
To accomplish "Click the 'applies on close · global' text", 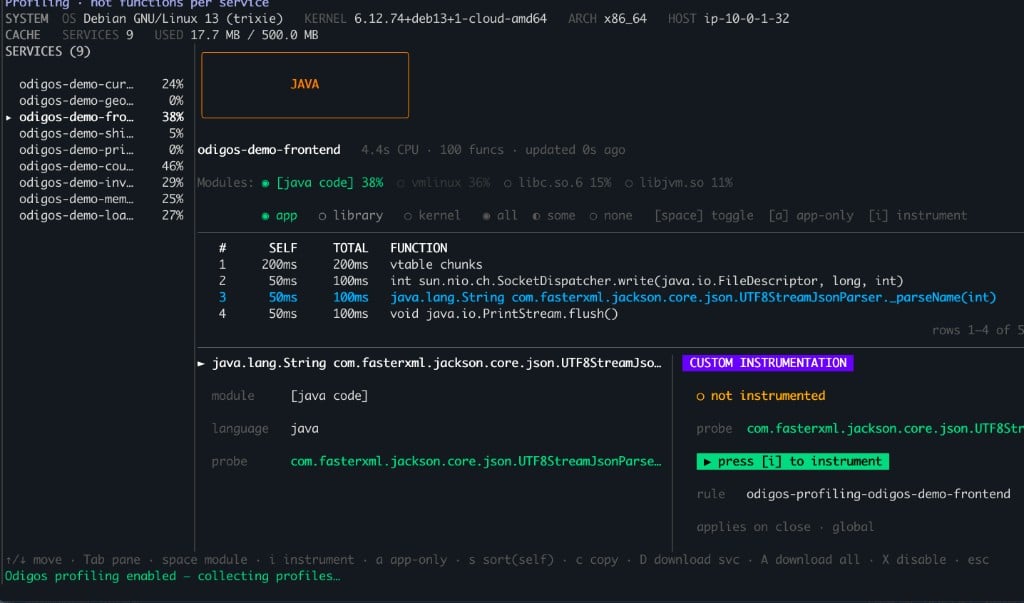I will click(785, 527).
